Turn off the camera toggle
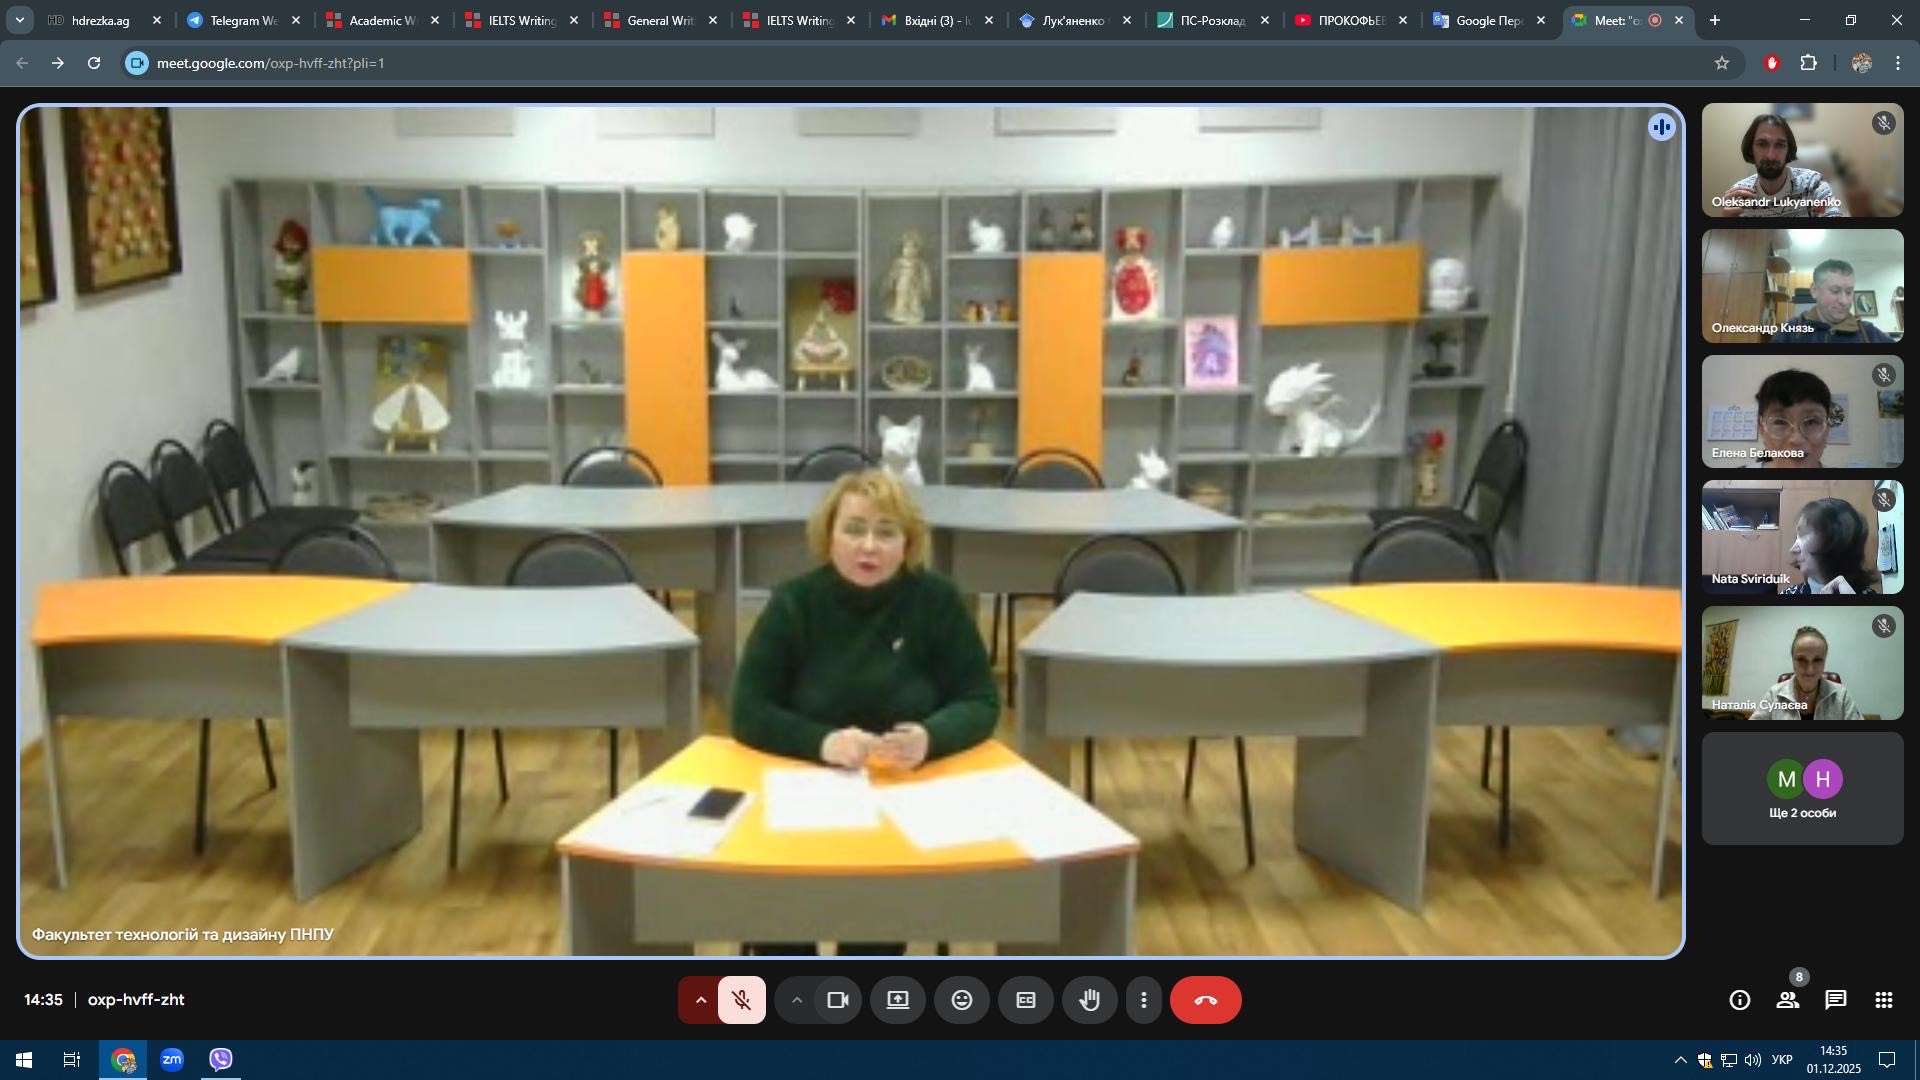Image resolution: width=1920 pixels, height=1080 pixels. coord(838,1000)
